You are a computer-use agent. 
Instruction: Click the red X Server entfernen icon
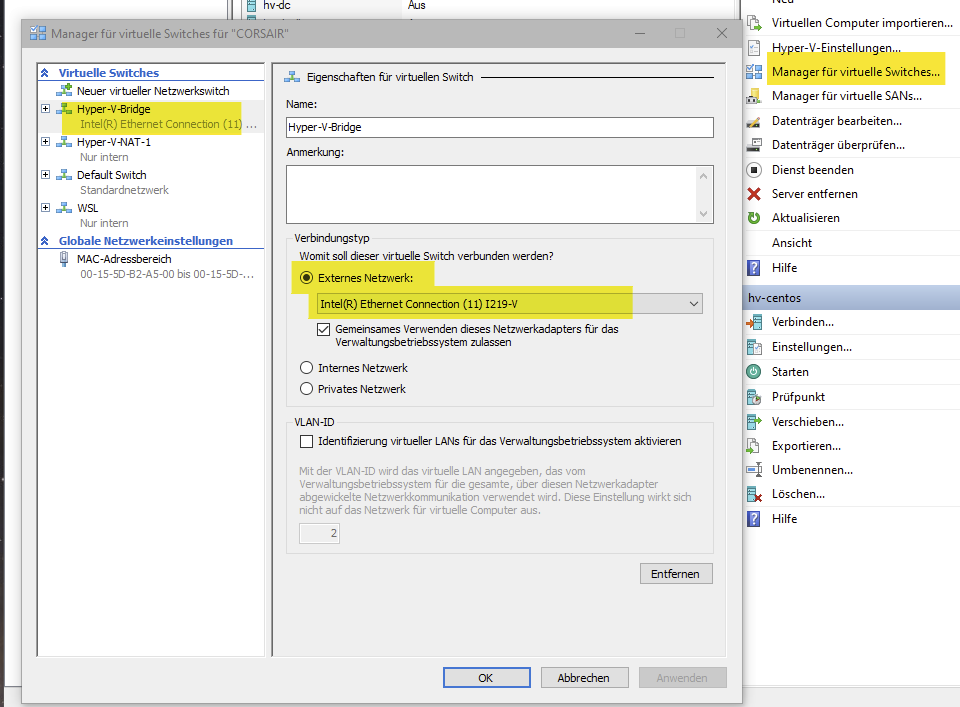(754, 194)
